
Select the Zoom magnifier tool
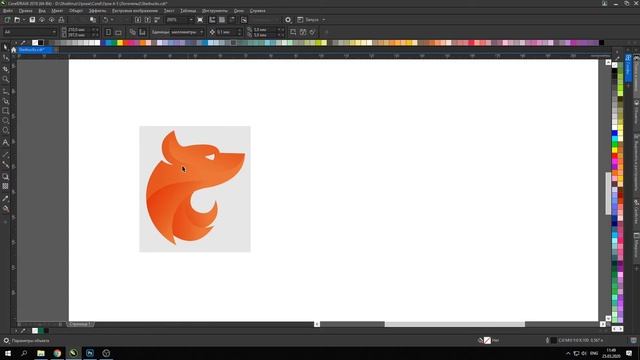[5, 79]
